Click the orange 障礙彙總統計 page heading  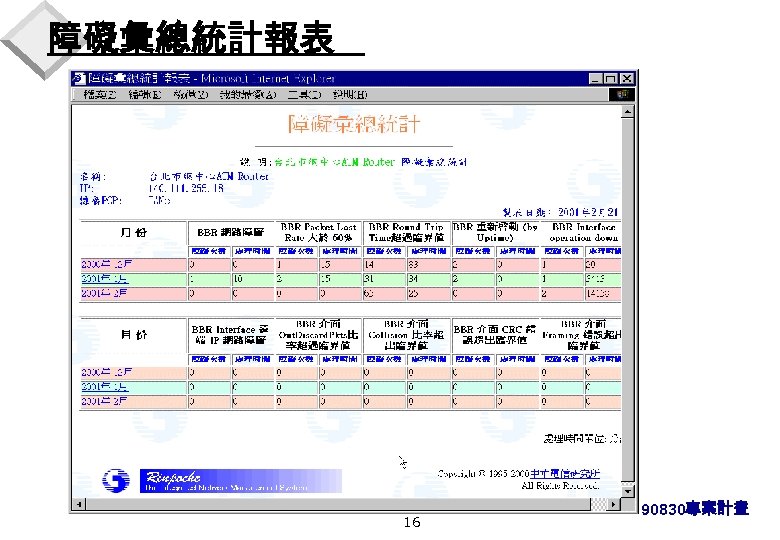354,124
